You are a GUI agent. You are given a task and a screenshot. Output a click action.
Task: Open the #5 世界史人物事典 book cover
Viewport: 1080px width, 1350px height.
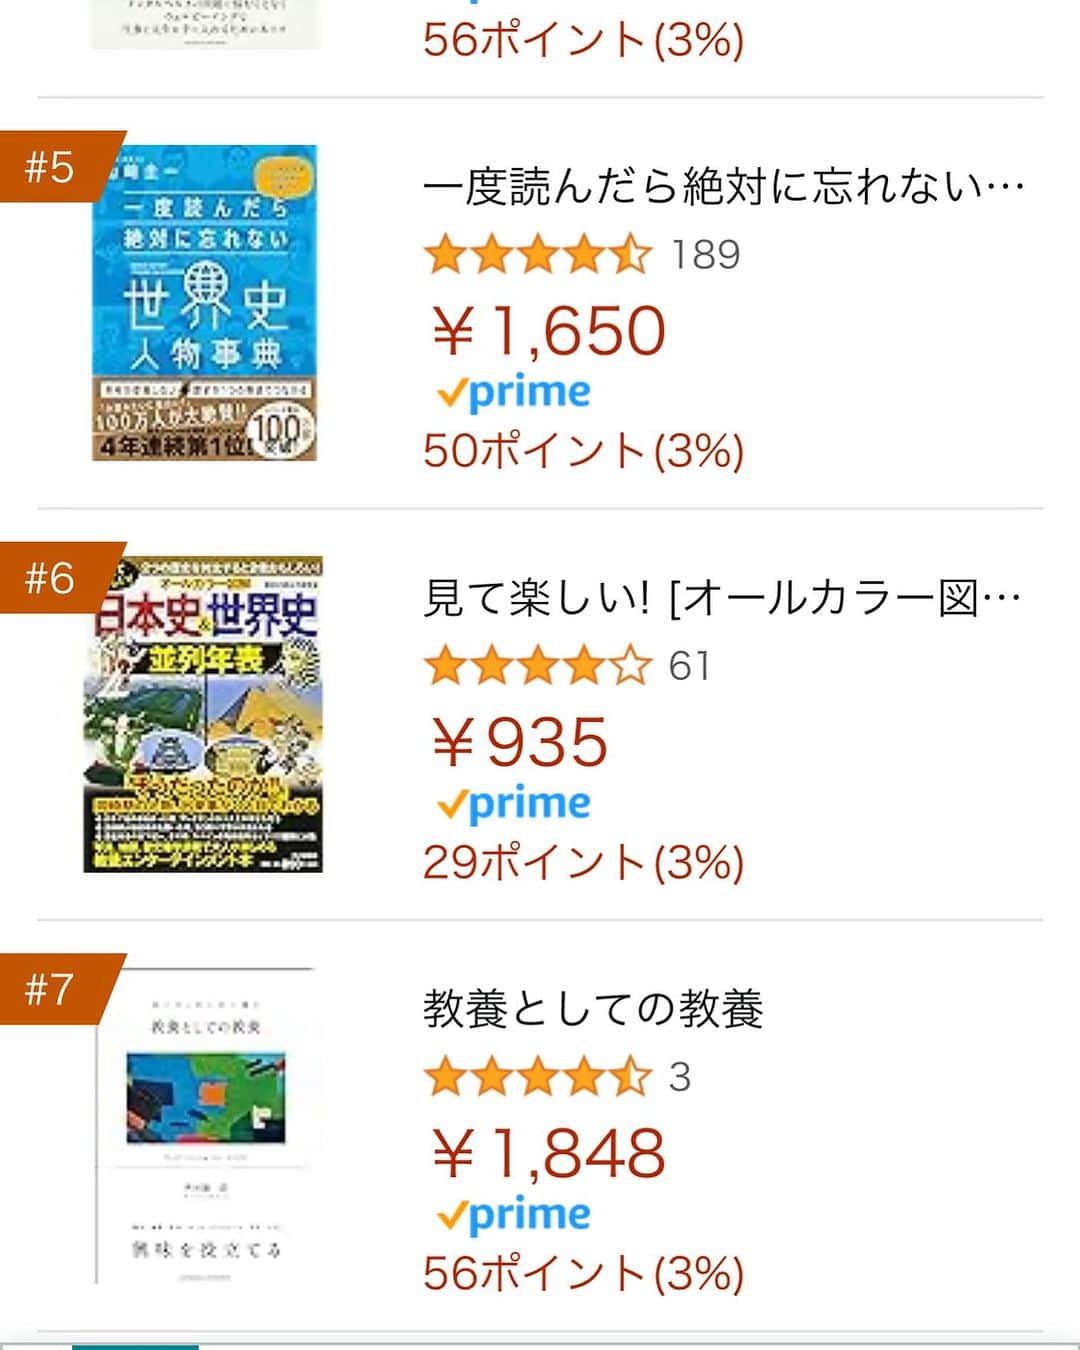205,303
